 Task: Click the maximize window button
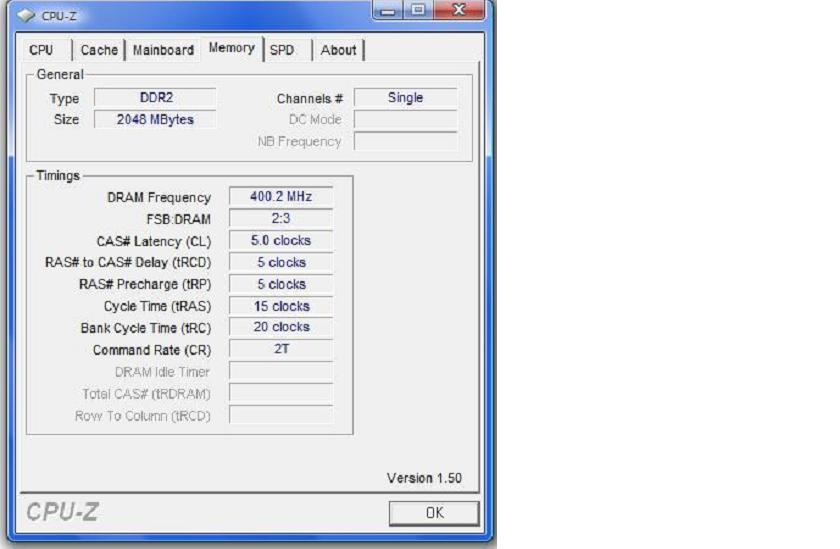418,10
